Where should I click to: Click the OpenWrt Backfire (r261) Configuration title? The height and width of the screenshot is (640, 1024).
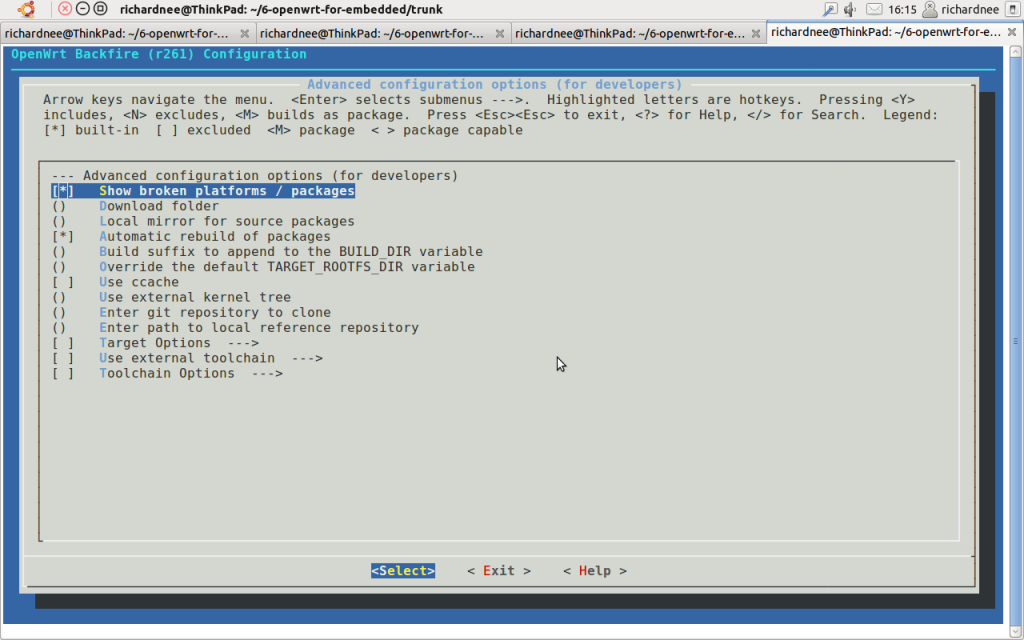point(159,54)
